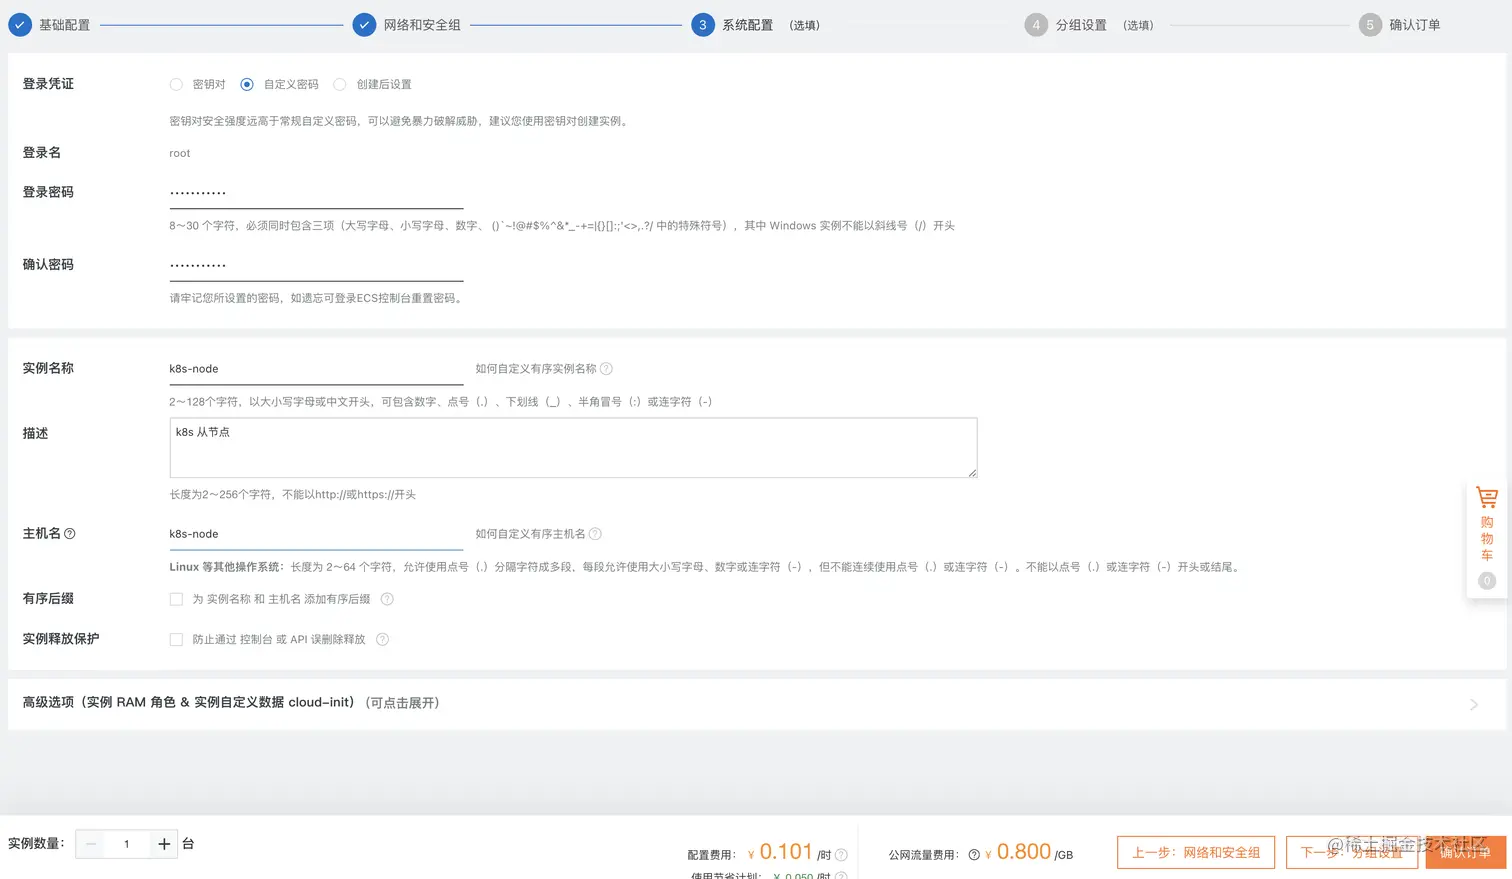Expand the 高级选项 section
Screen dimensions: 1512x879
[756, 703]
